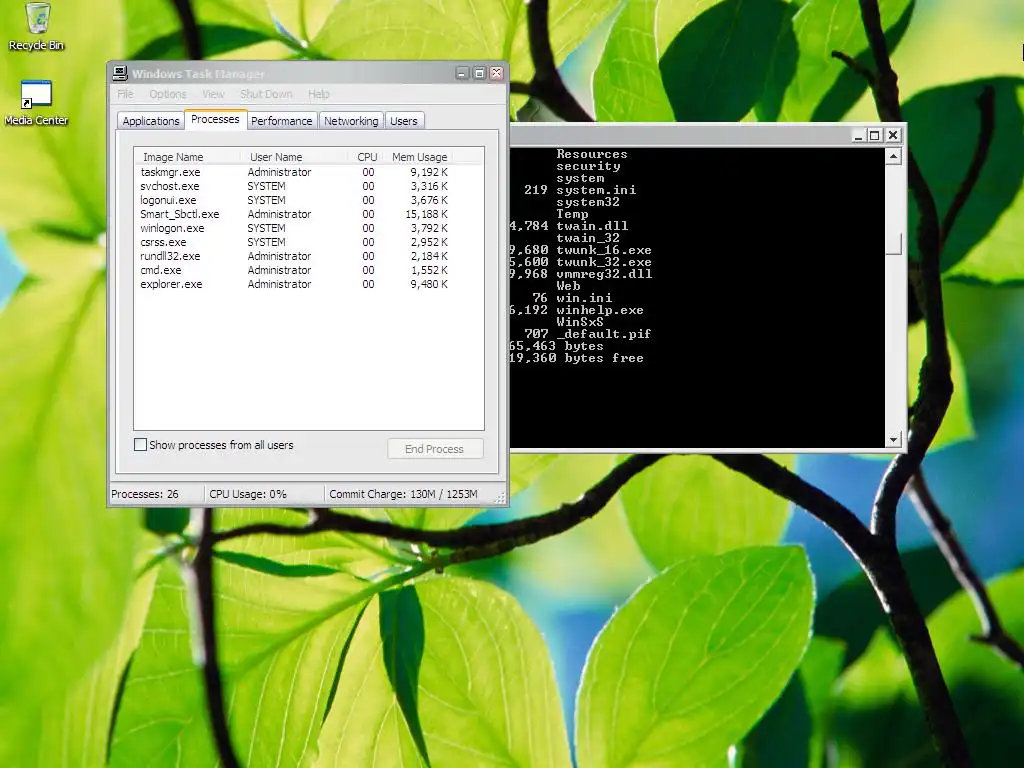Click the 9,480 K memory value
This screenshot has width=1024, height=768.
tap(429, 285)
